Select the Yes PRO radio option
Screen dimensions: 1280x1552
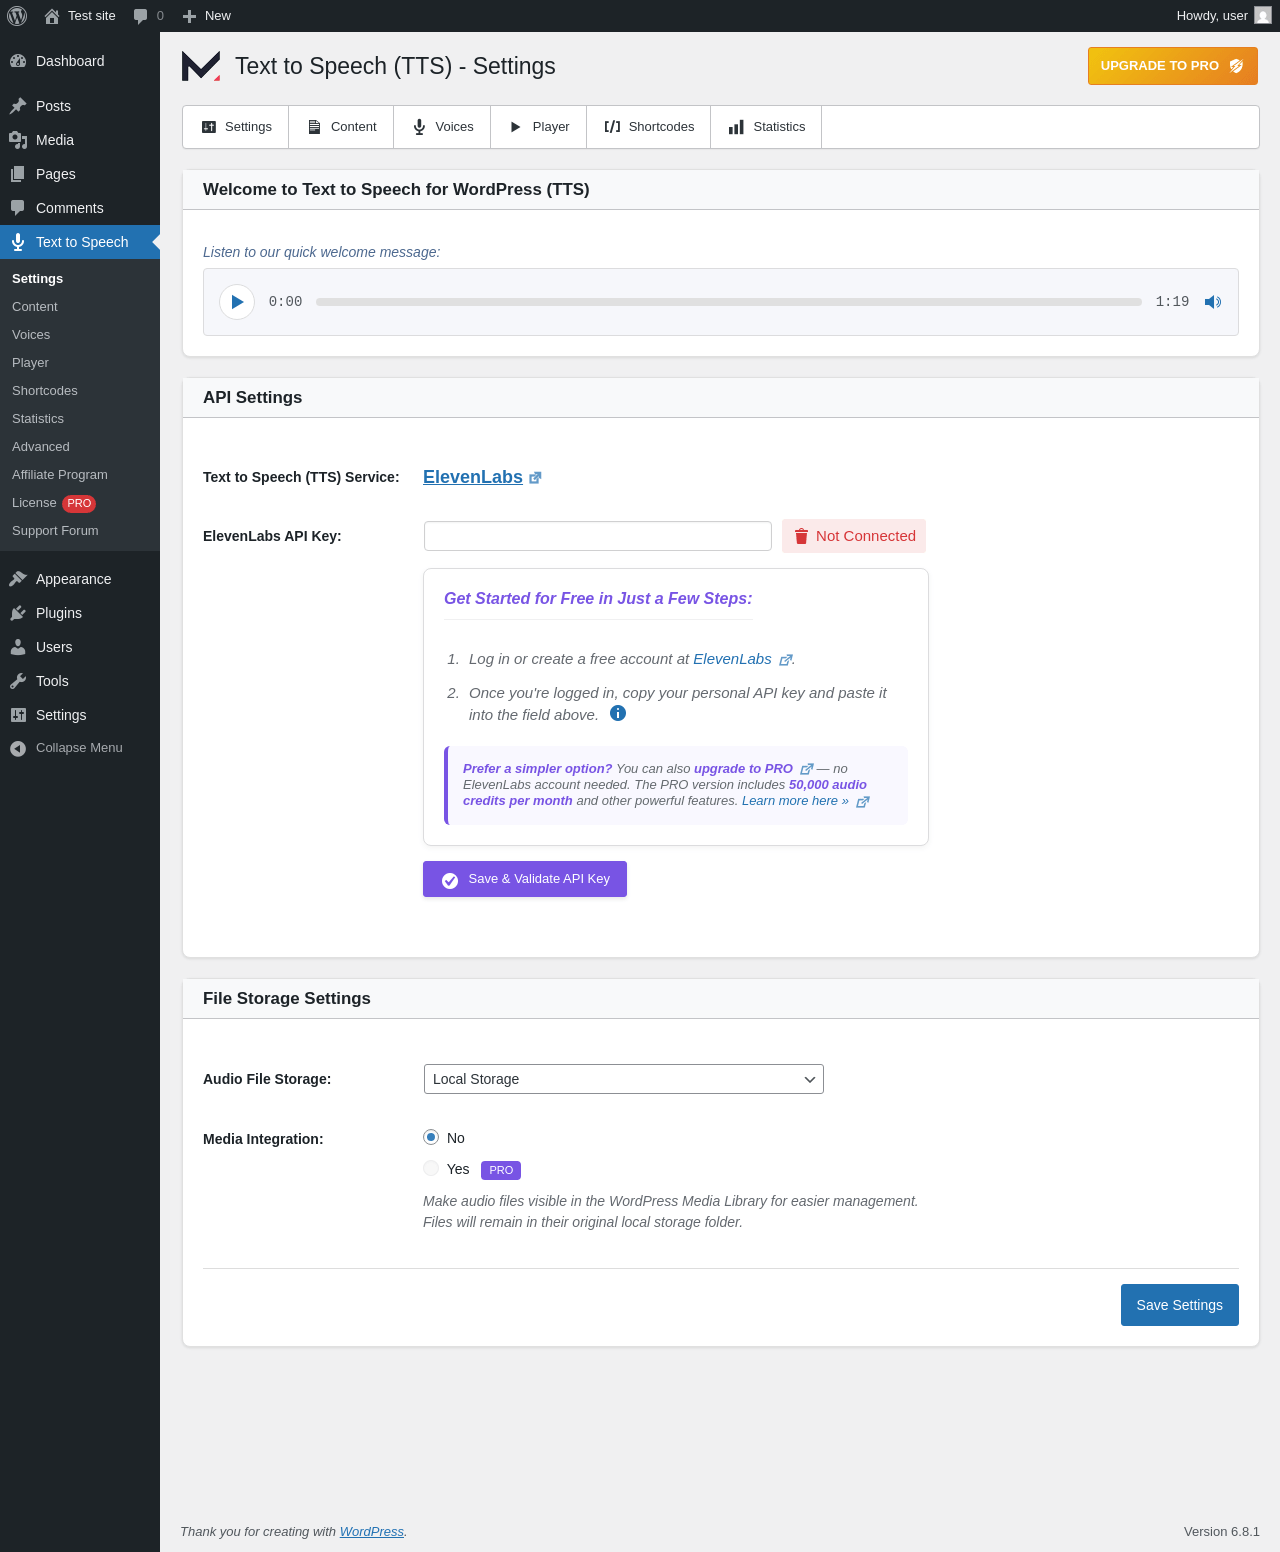[431, 1168]
